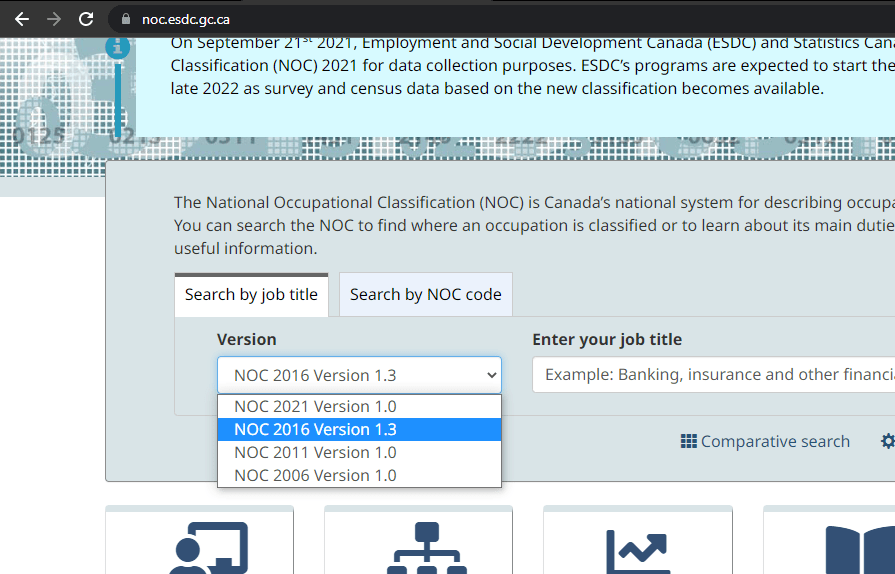Open the person-with-board training card icon

[208, 548]
